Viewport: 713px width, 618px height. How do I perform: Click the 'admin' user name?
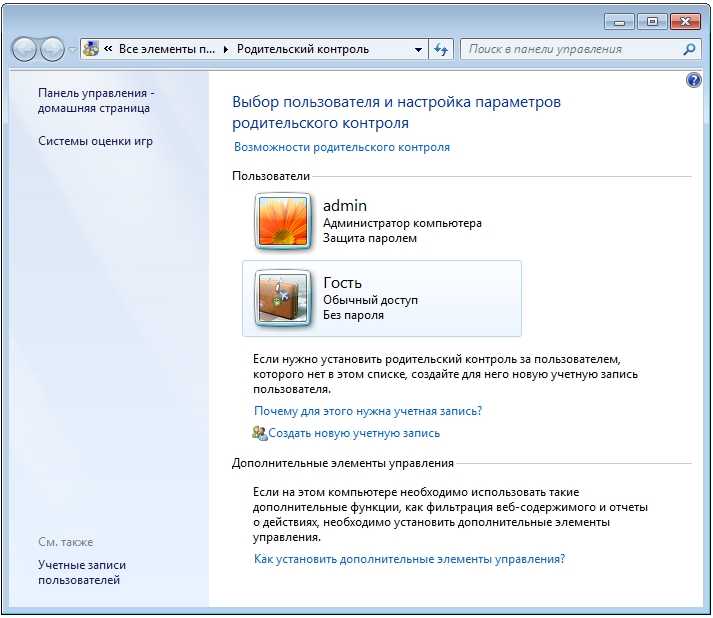click(x=345, y=206)
